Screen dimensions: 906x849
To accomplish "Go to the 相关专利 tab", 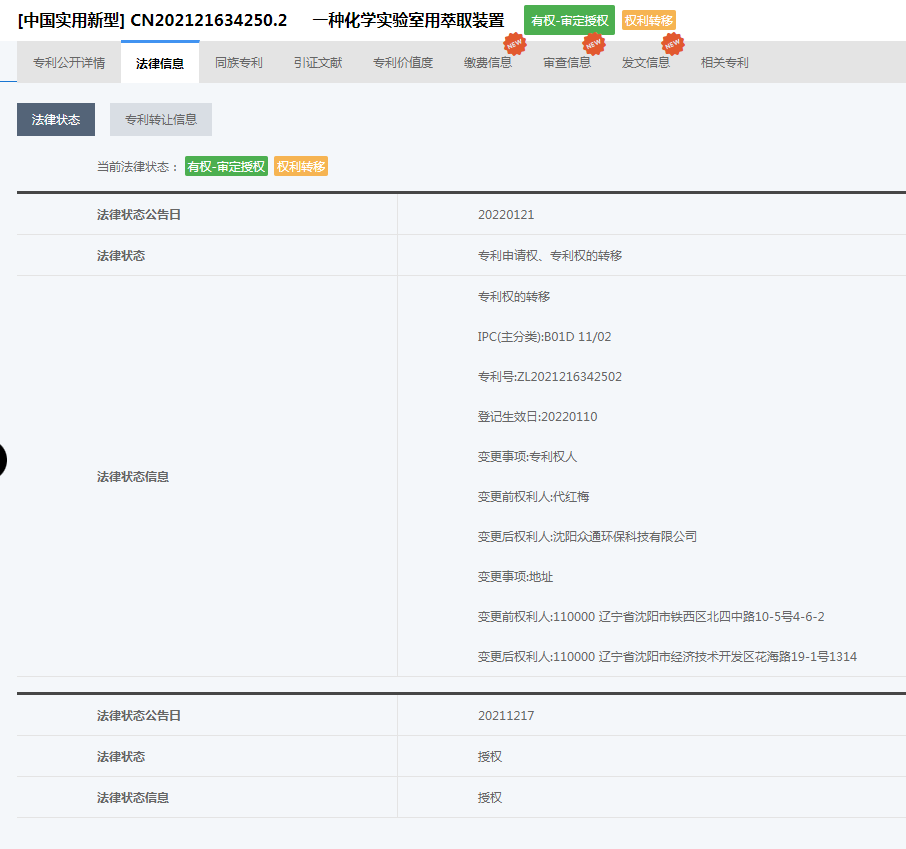I will (x=725, y=63).
